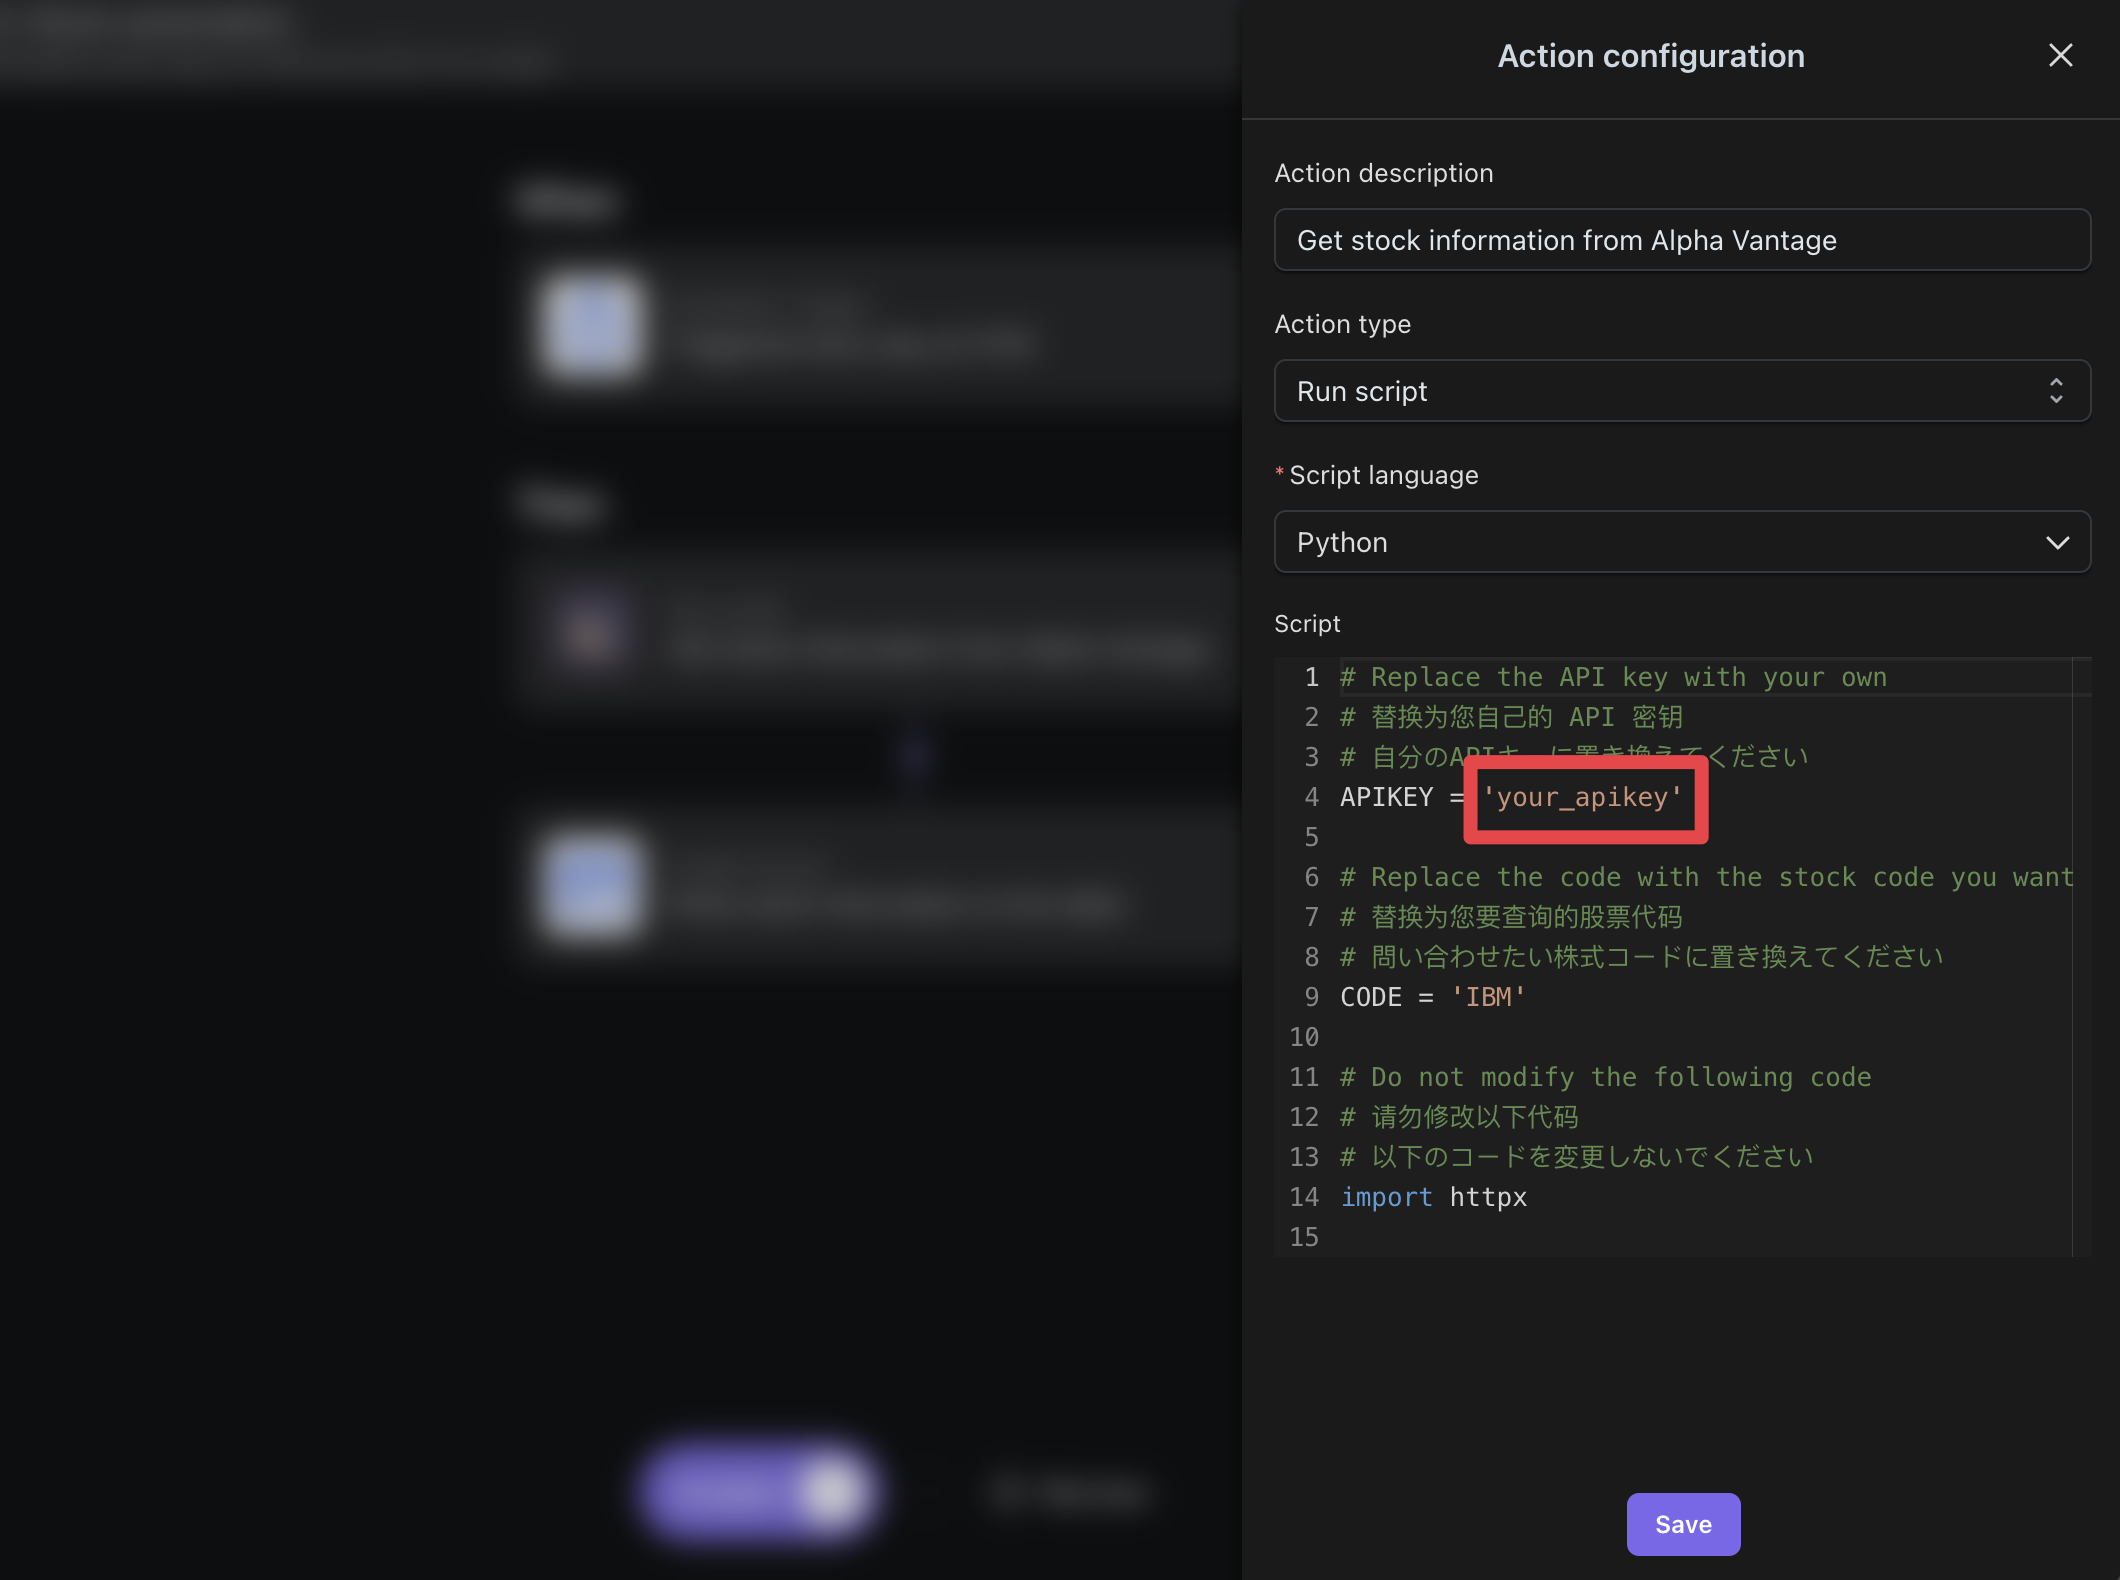Click the close X button on dialog
Image resolution: width=2120 pixels, height=1580 pixels.
click(x=2065, y=53)
